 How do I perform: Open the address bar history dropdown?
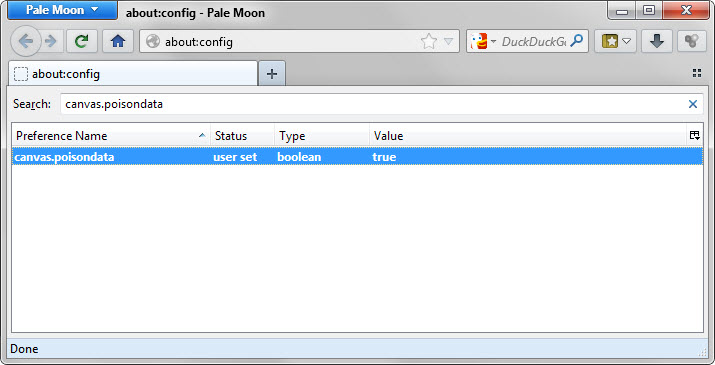point(449,42)
